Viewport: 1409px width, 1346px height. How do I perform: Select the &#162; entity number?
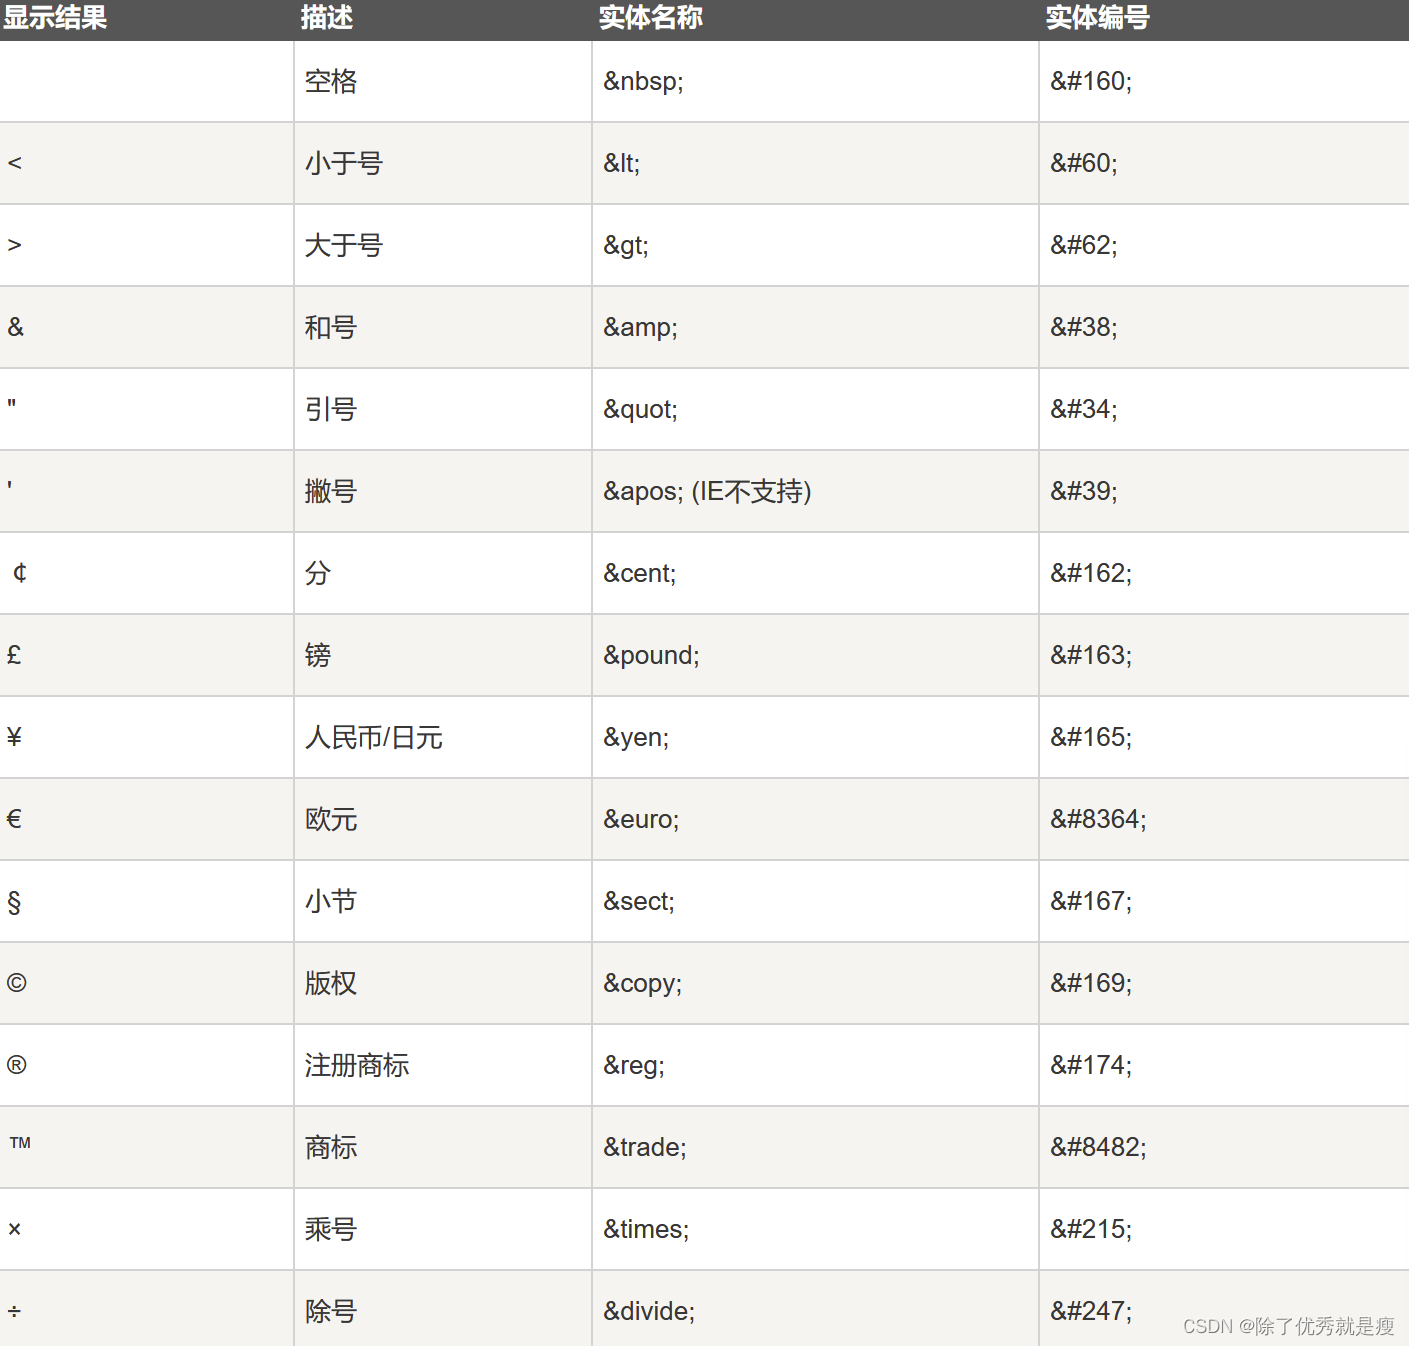coord(1091,573)
